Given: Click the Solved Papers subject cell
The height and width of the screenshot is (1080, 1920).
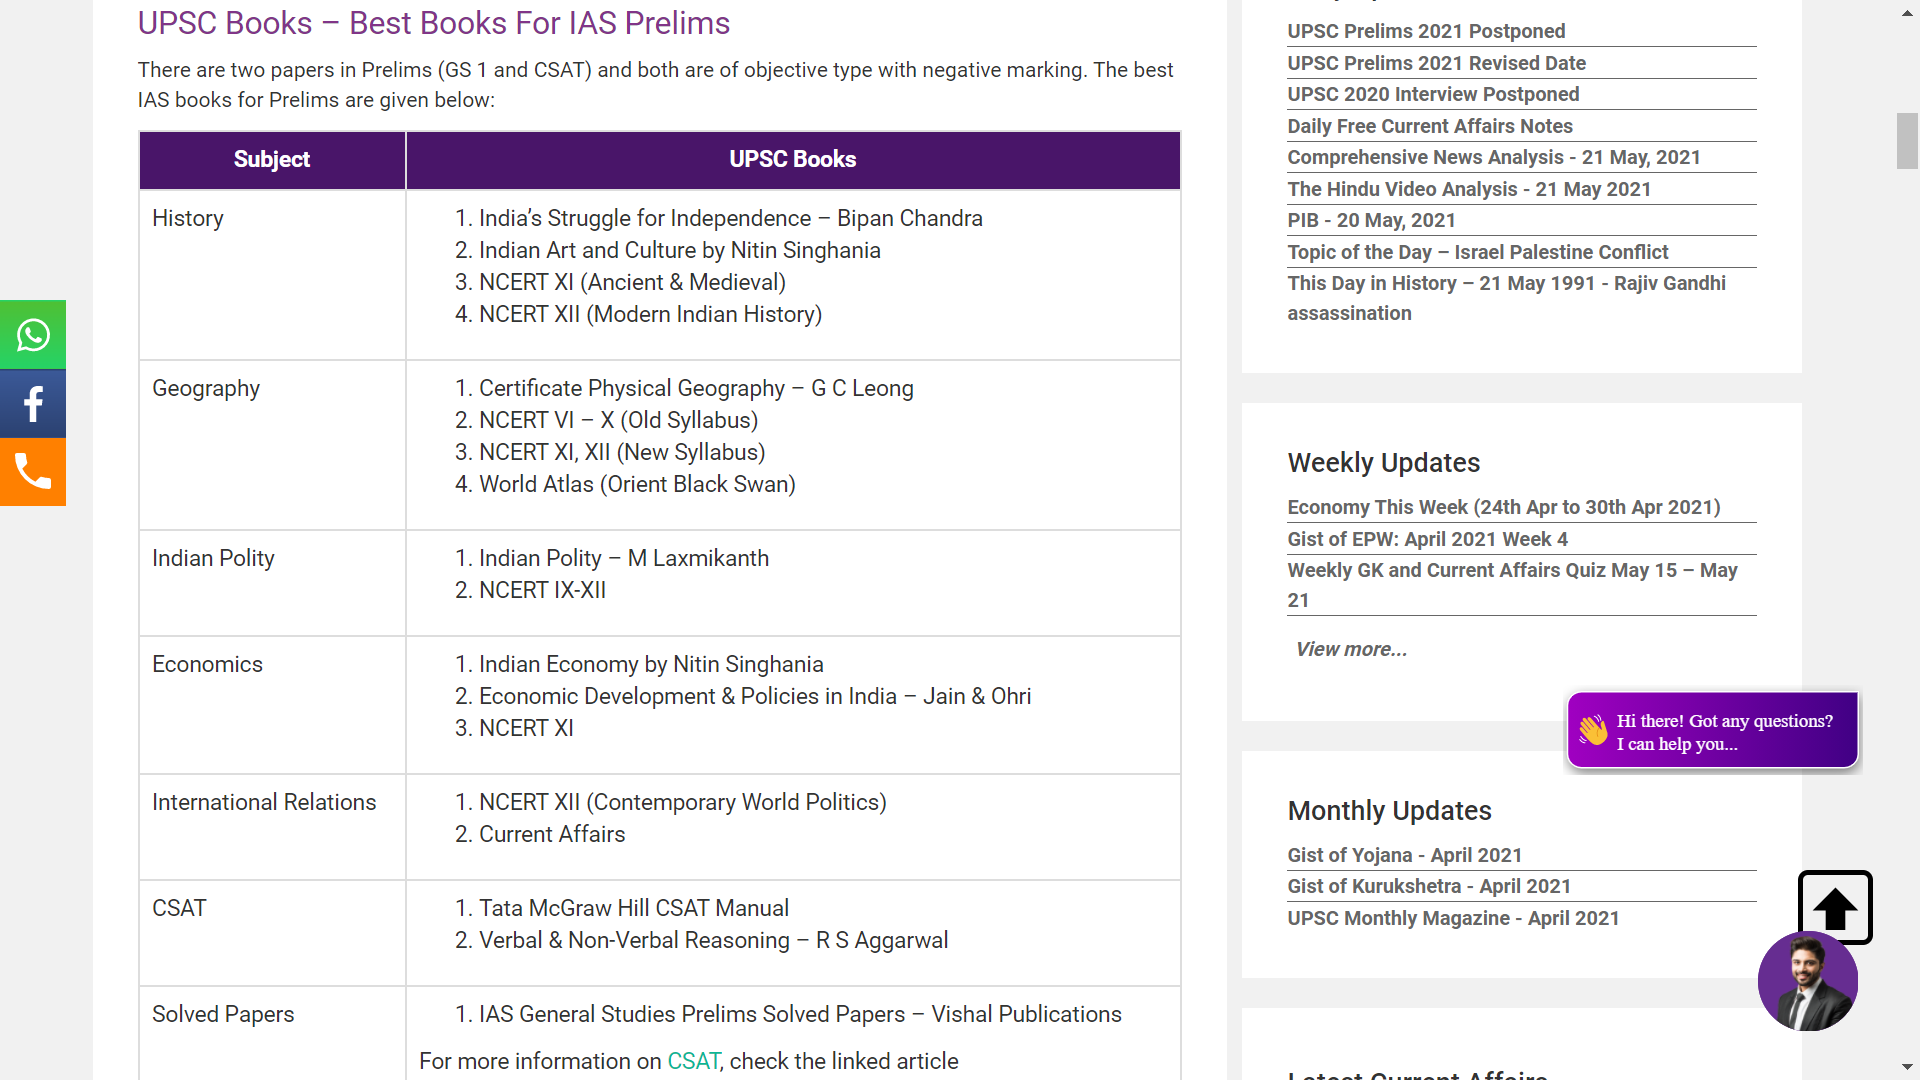Looking at the screenshot, I should (x=272, y=1033).
